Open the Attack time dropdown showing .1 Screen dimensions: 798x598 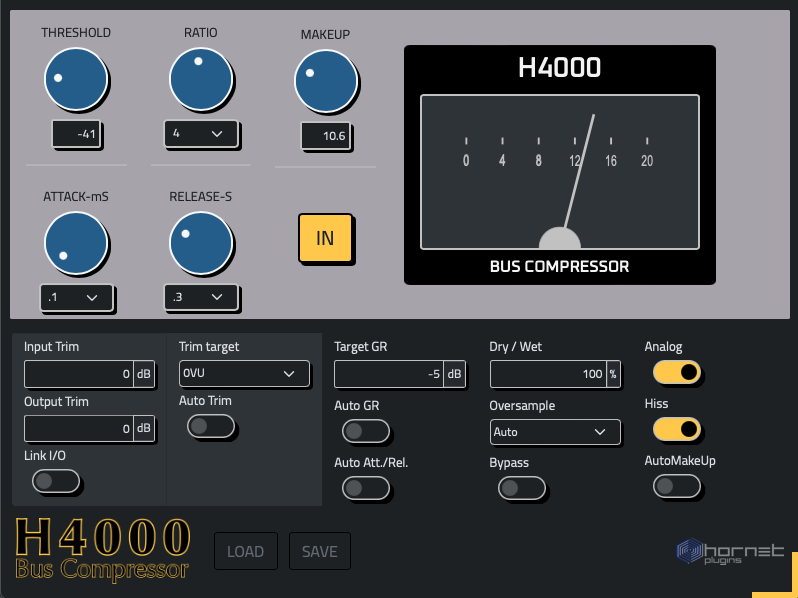tap(77, 297)
